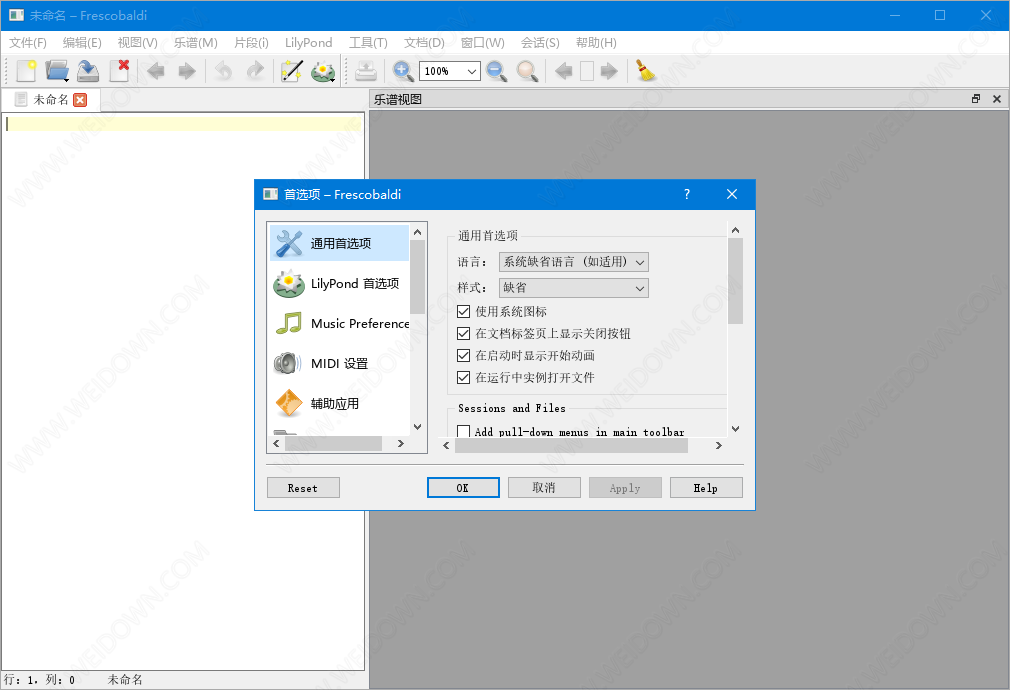Image resolution: width=1010 pixels, height=690 pixels.
Task: Open the LilyPond menu
Action: click(x=309, y=43)
